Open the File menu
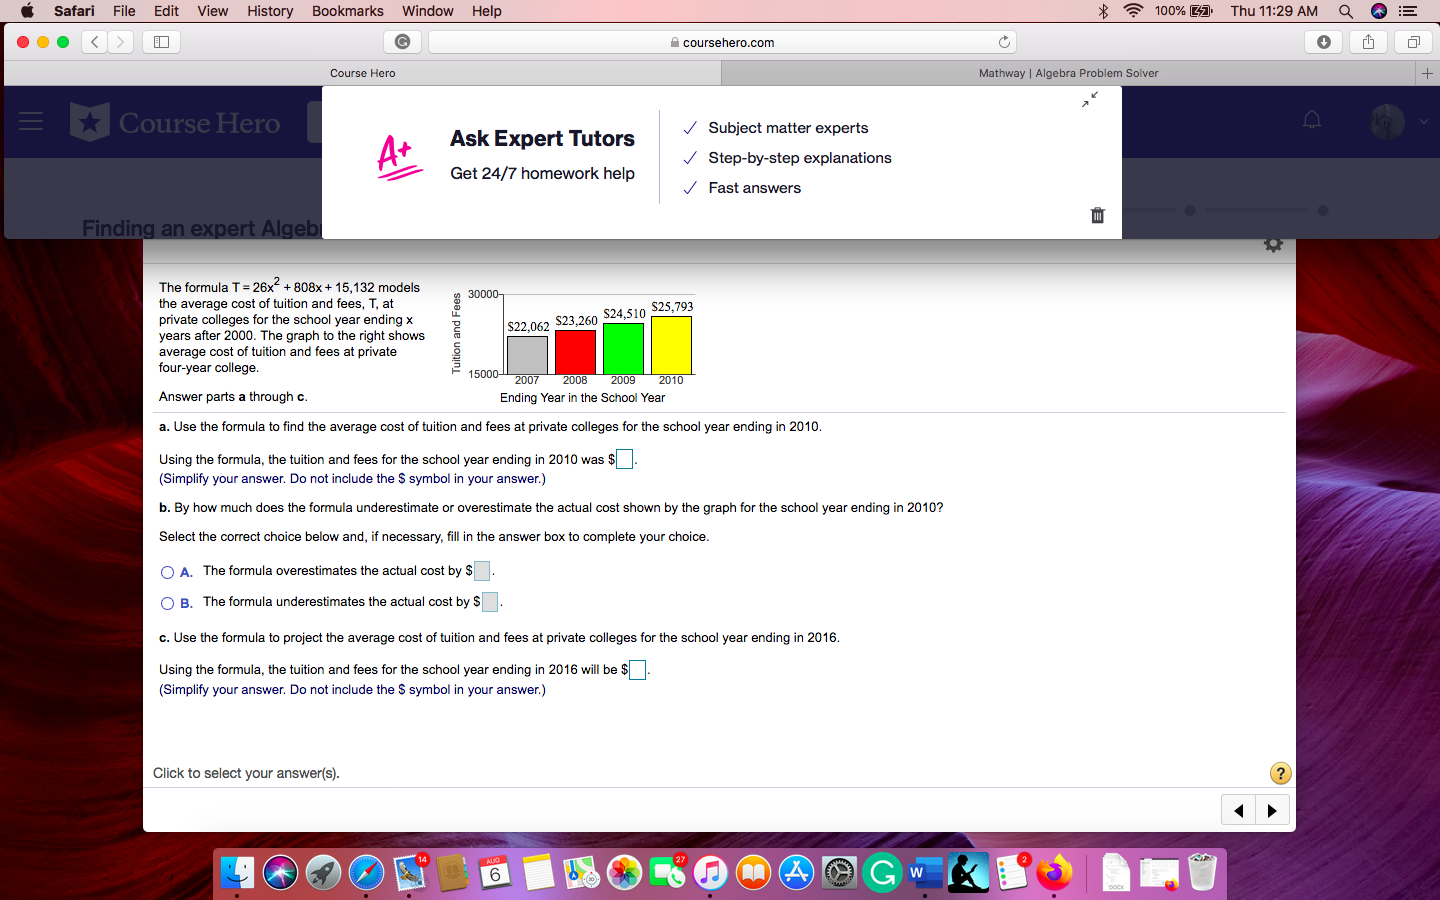The height and width of the screenshot is (900, 1440). pos(124,11)
